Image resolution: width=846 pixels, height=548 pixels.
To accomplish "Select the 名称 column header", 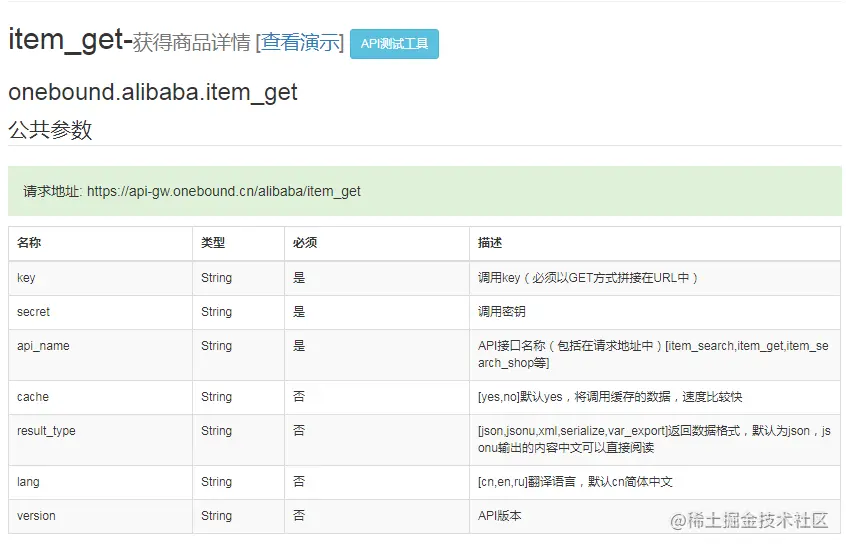I will coord(29,243).
